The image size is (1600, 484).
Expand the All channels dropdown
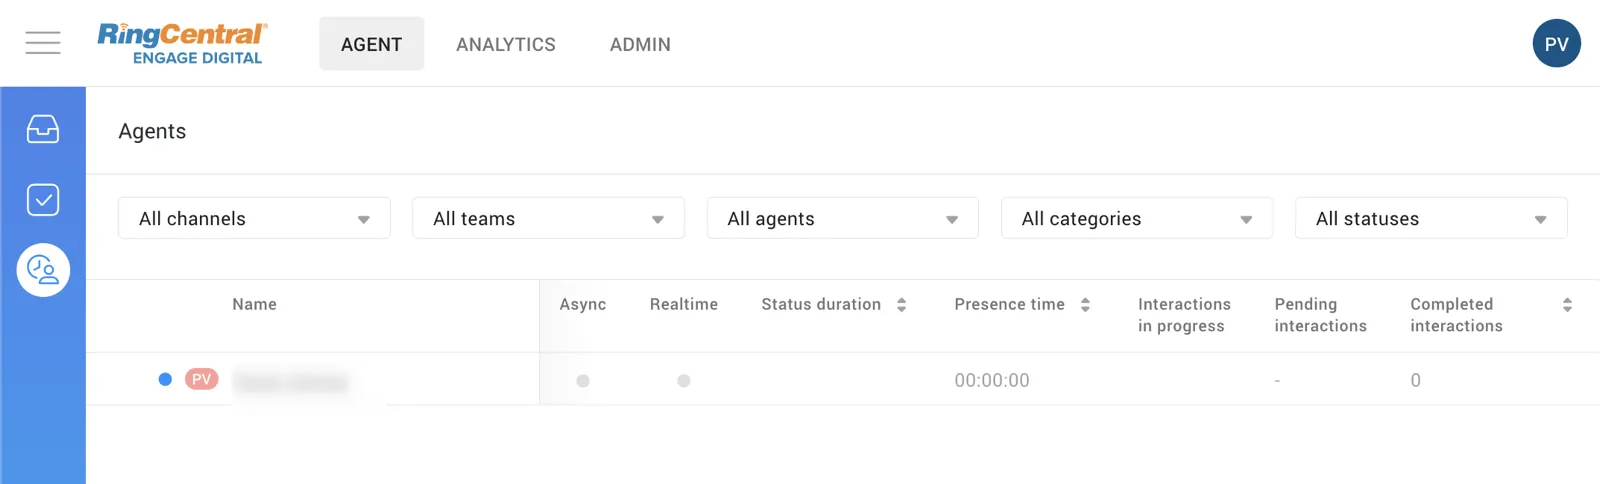(254, 218)
